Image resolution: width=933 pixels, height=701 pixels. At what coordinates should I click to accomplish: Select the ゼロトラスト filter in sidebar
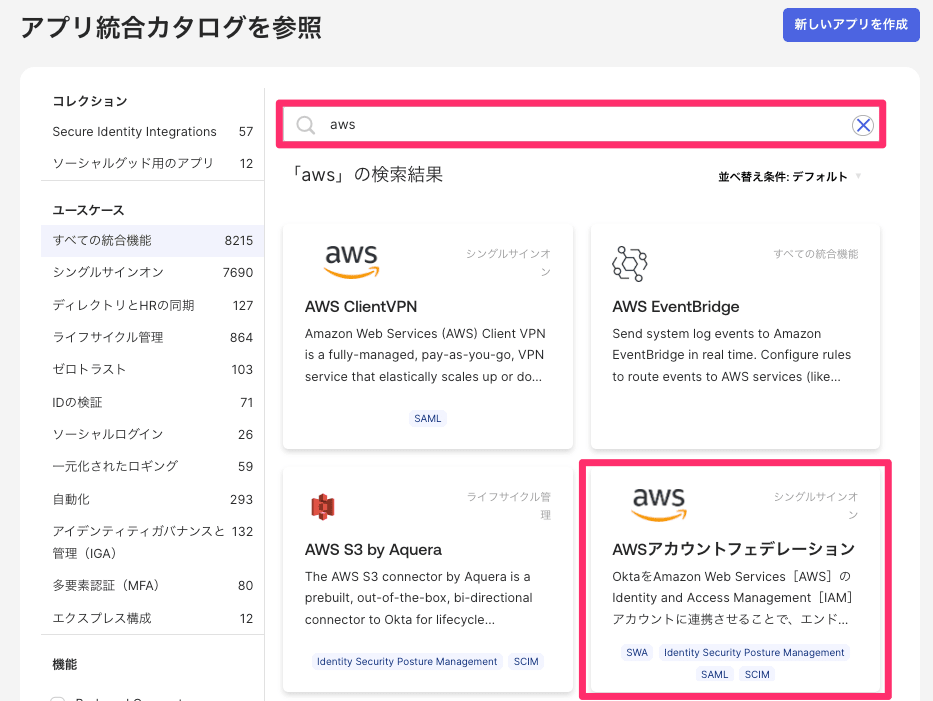[x=90, y=370]
